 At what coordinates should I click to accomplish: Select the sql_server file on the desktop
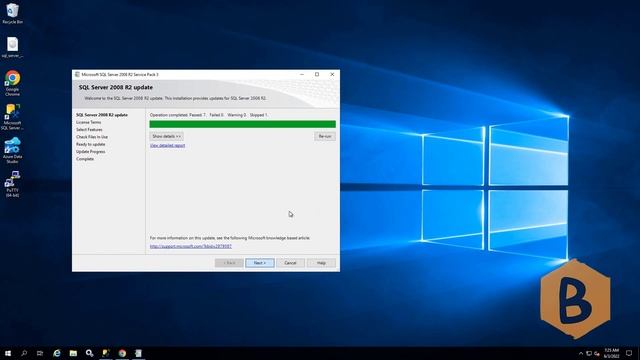pos(12,47)
